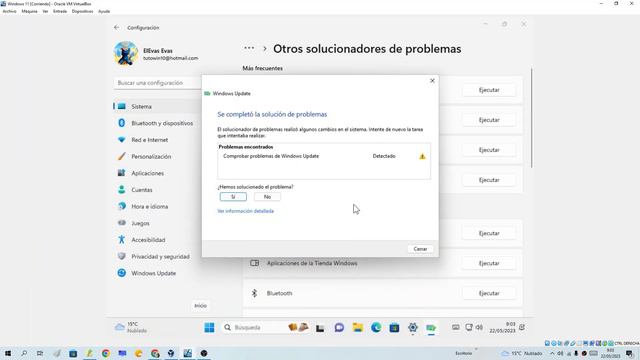Run the Bluetooth troubleshooter with Ejecutar

[489, 293]
